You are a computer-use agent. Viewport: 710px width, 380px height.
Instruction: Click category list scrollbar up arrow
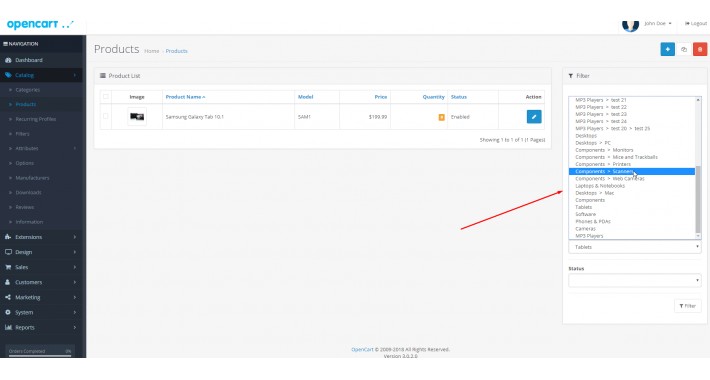pos(698,100)
